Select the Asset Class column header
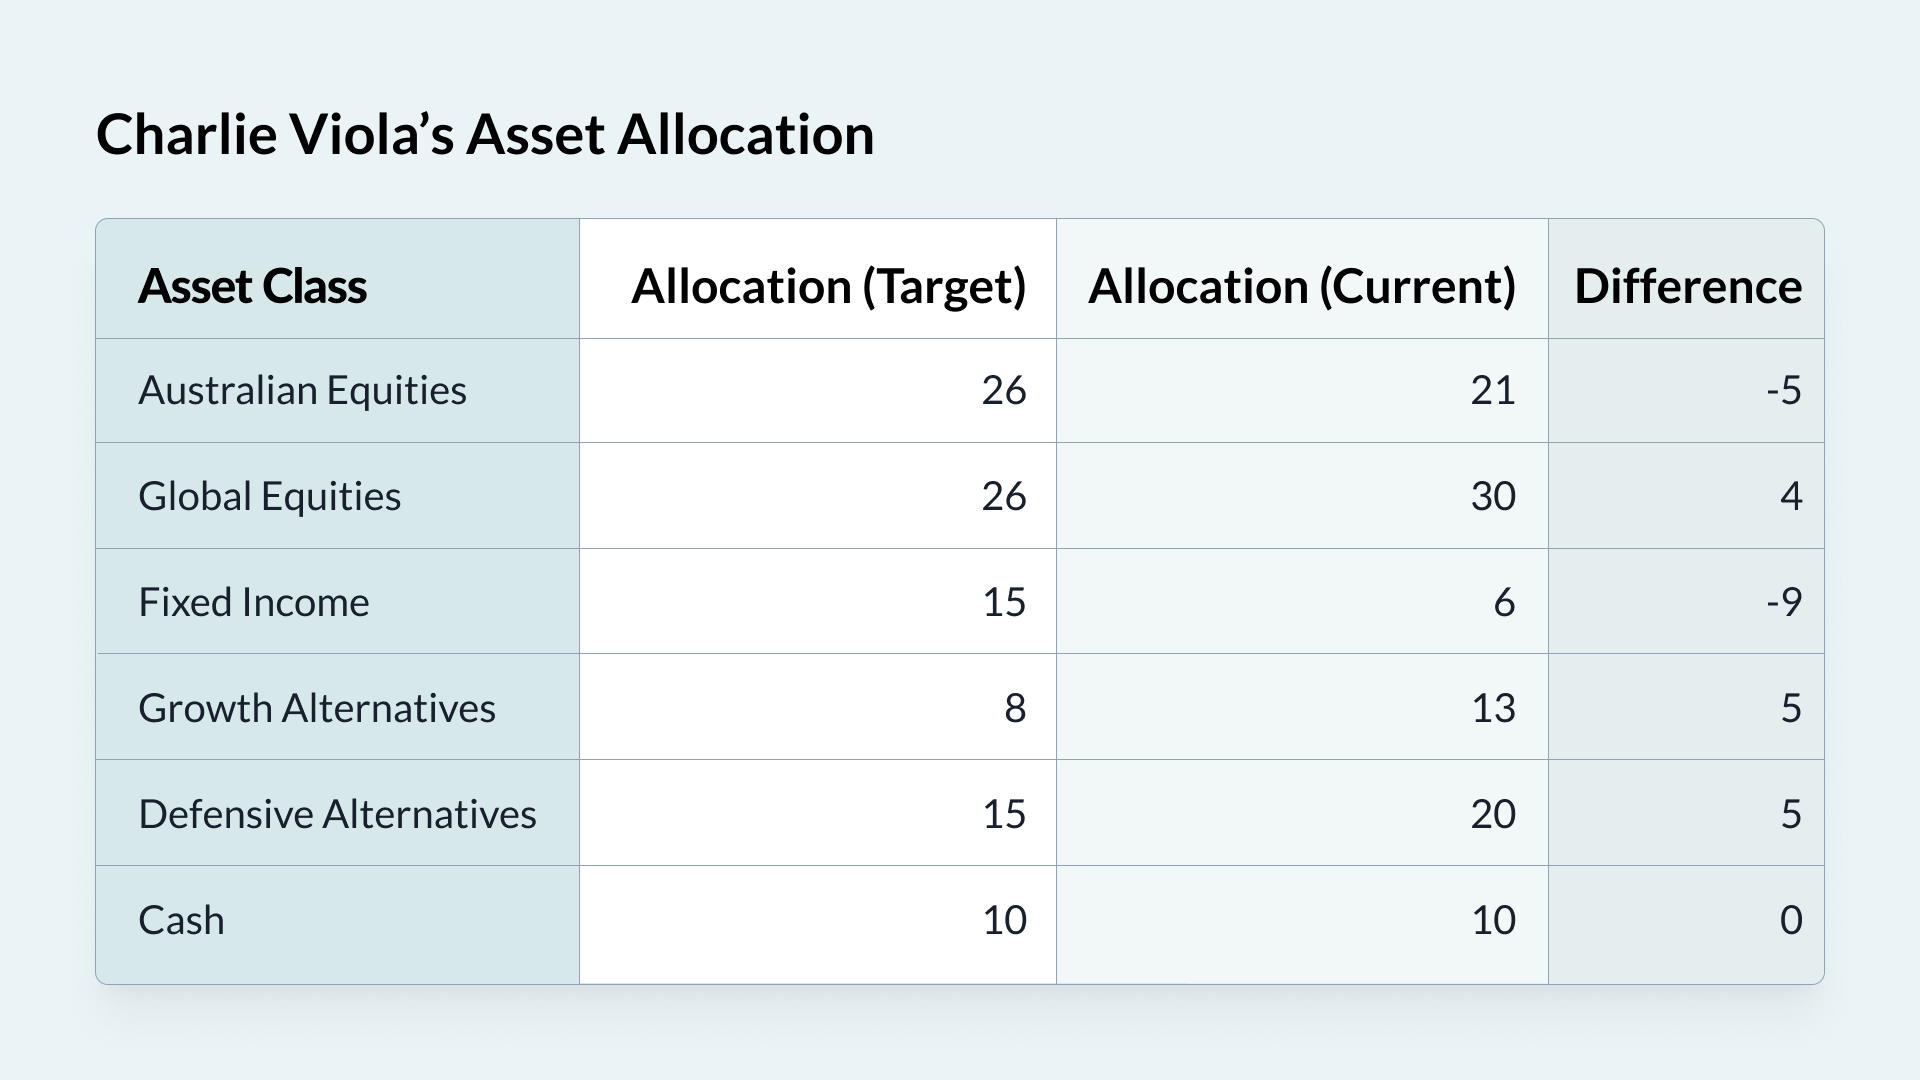Viewport: 1920px width, 1080px height. point(252,286)
